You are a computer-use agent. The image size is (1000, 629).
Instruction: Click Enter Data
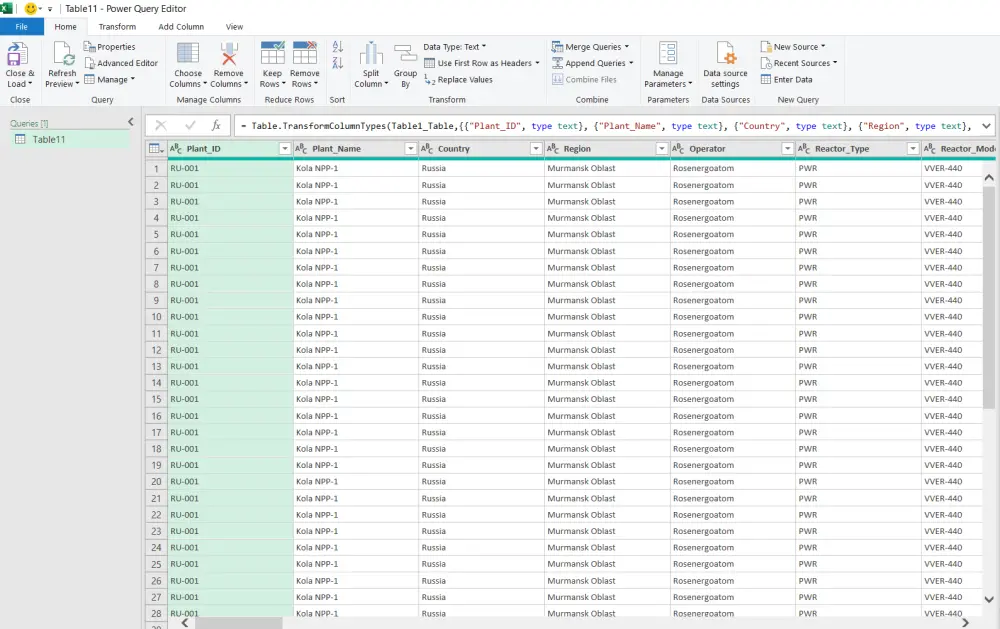(786, 80)
